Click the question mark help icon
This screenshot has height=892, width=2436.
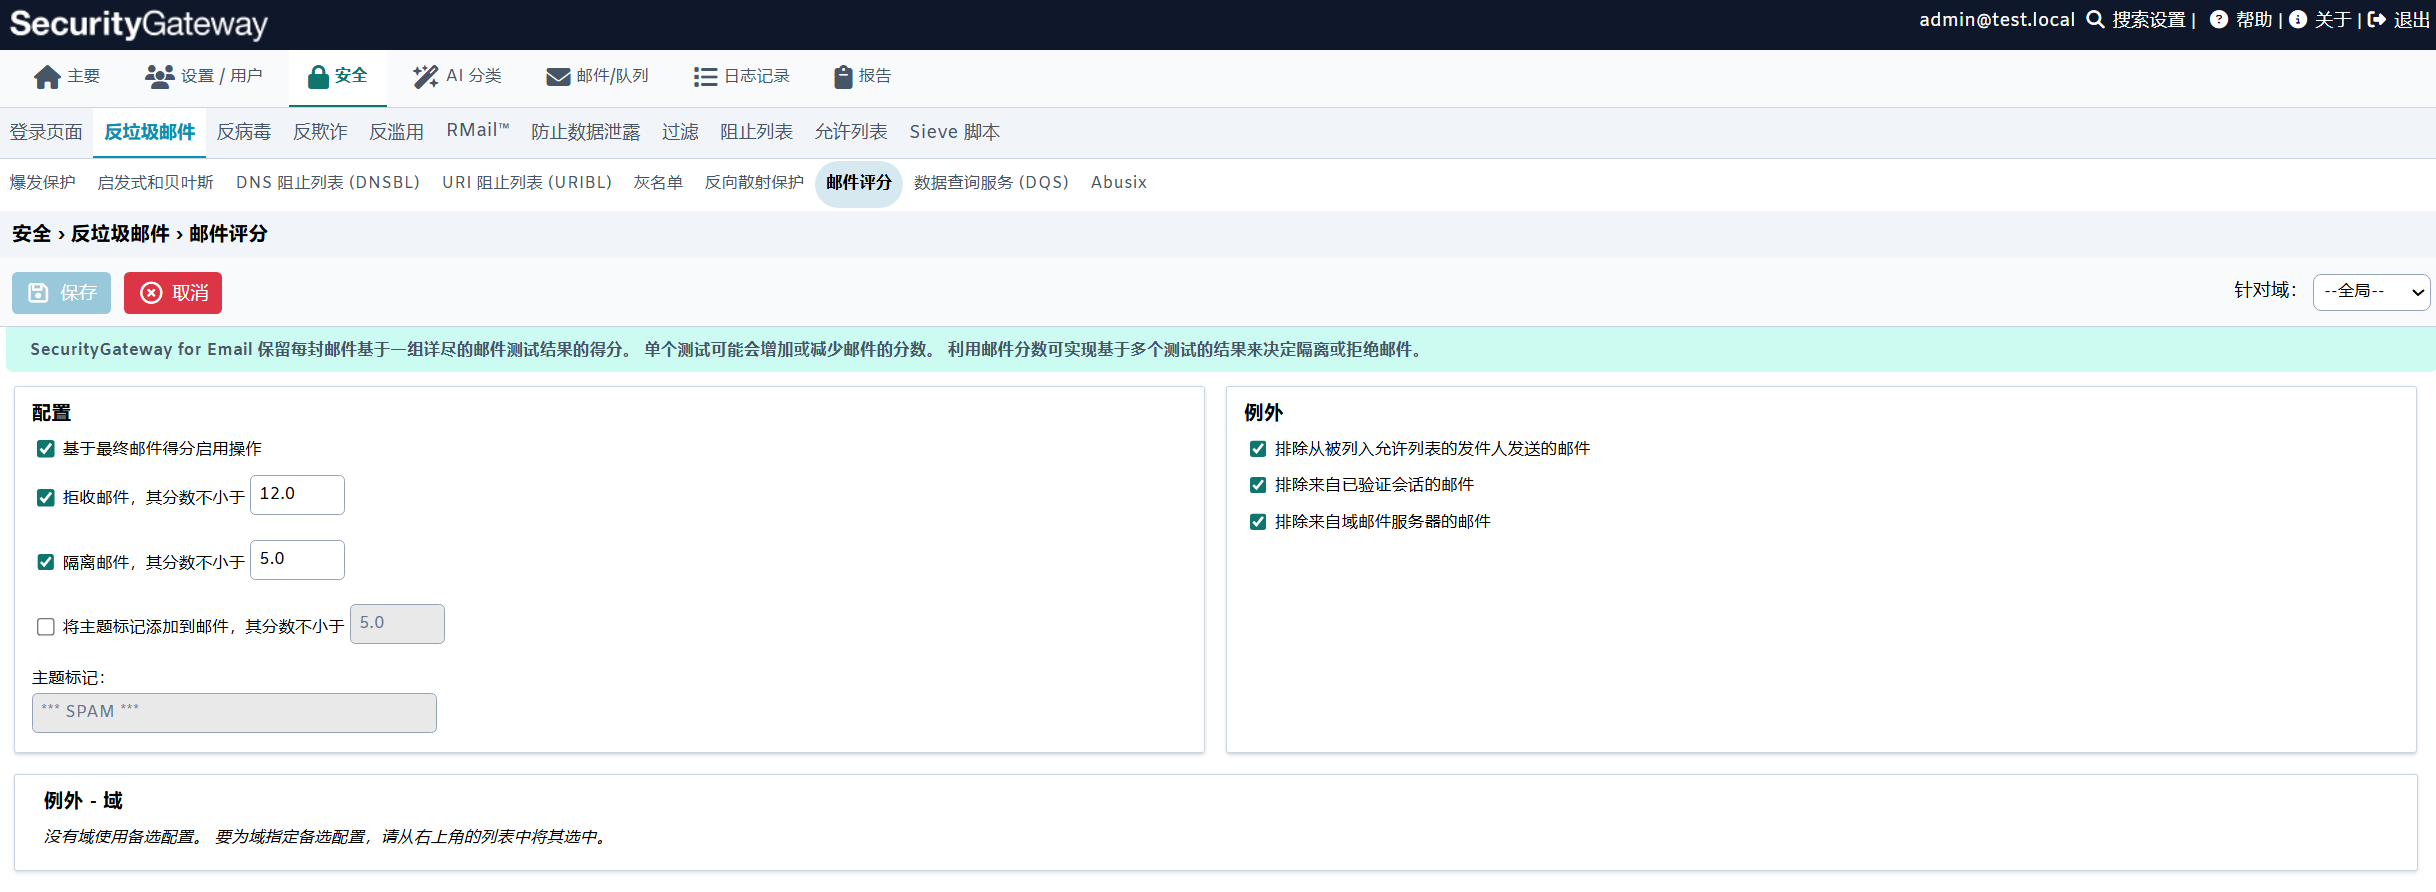[2219, 20]
